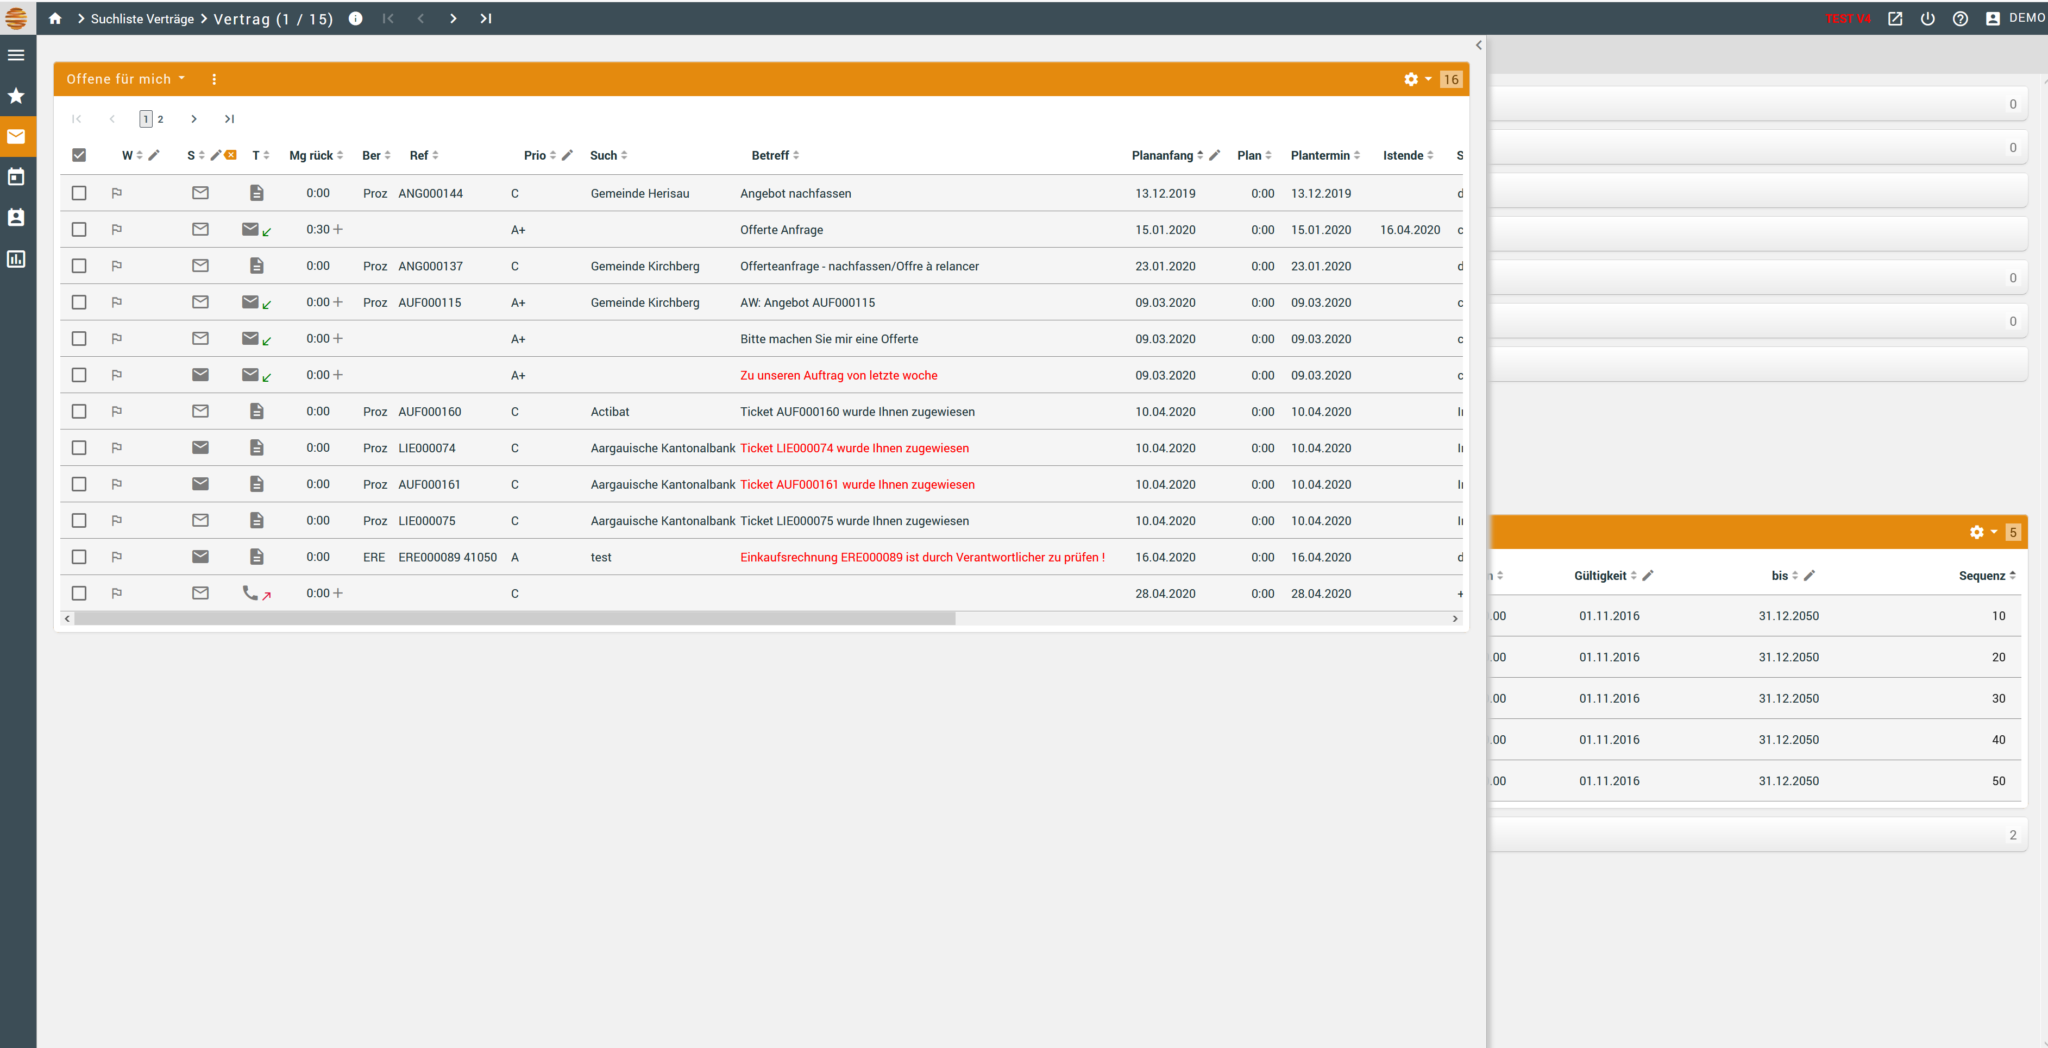The width and height of the screenshot is (2048, 1048).
Task: Check the row for Offerte Anfrage
Action: click(79, 229)
